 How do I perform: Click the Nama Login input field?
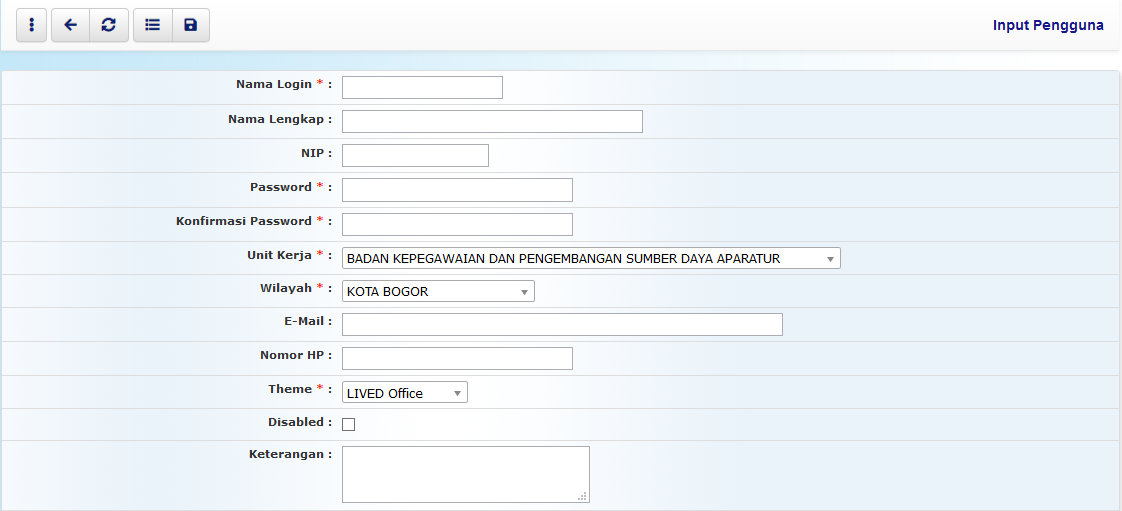coord(422,88)
